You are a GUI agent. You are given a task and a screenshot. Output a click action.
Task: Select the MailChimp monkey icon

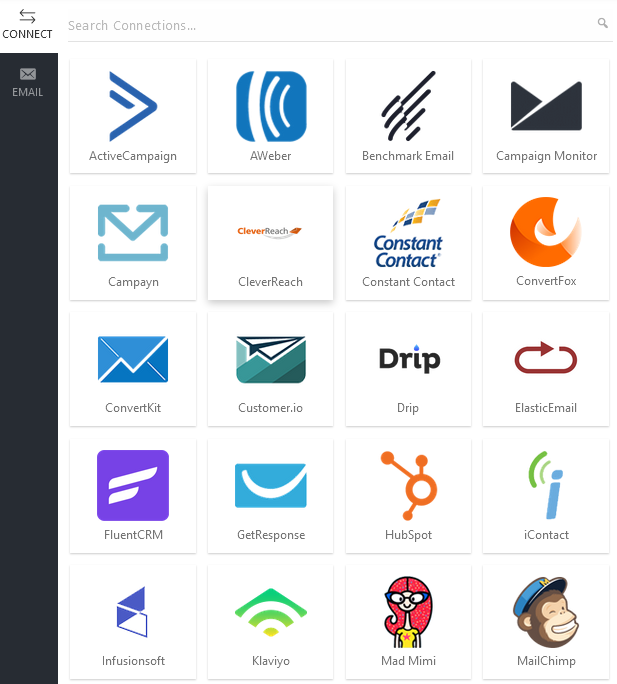pos(546,612)
